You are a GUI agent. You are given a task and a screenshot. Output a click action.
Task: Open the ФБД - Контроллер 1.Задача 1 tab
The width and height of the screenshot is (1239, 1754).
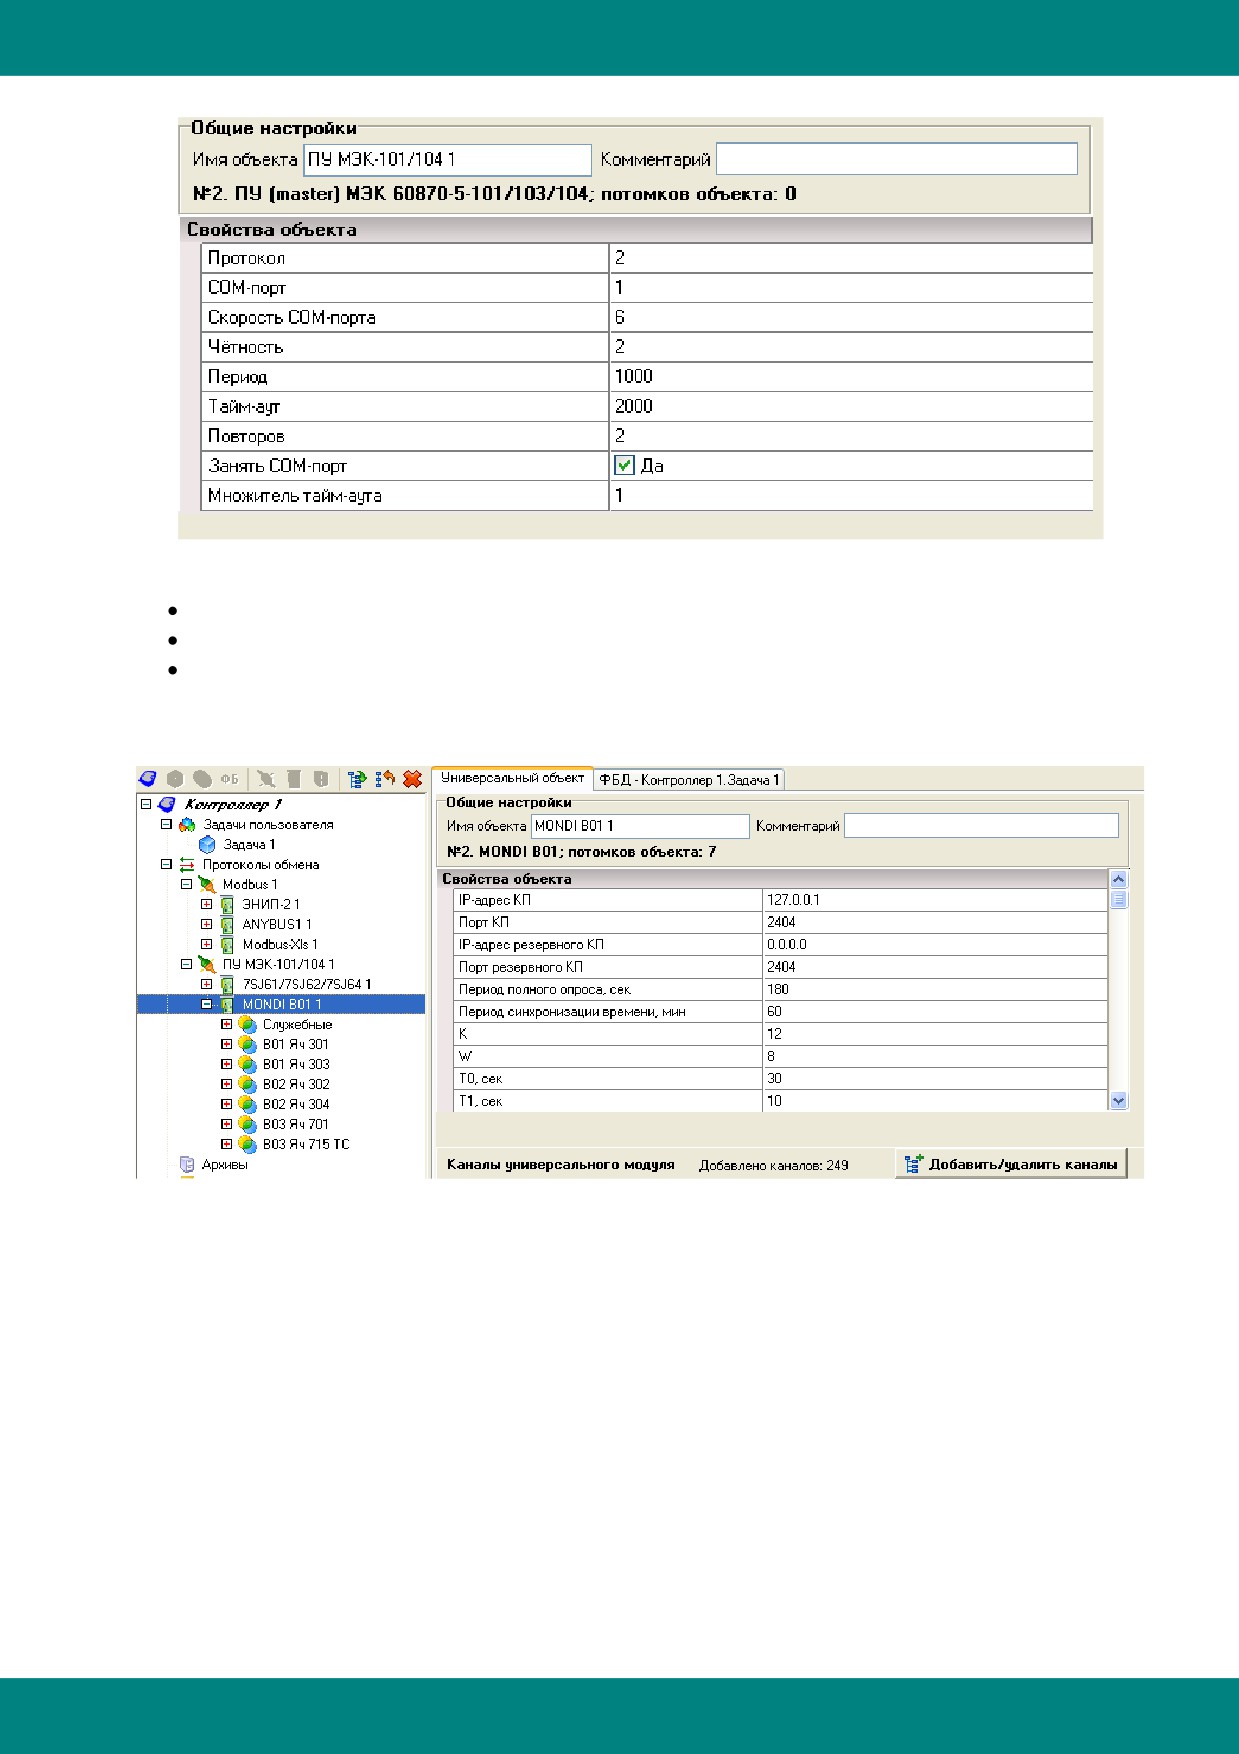689,780
